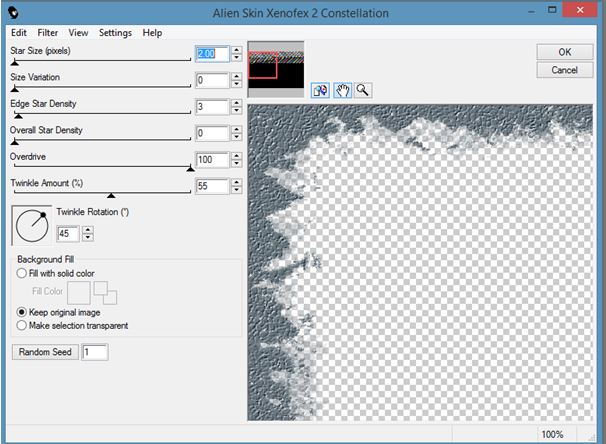Click the foreground/background color swap icon
606x444 pixels.
coord(105,293)
